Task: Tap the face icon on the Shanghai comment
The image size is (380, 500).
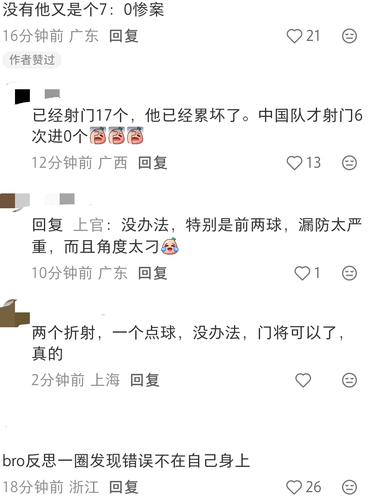Action: coord(349,380)
